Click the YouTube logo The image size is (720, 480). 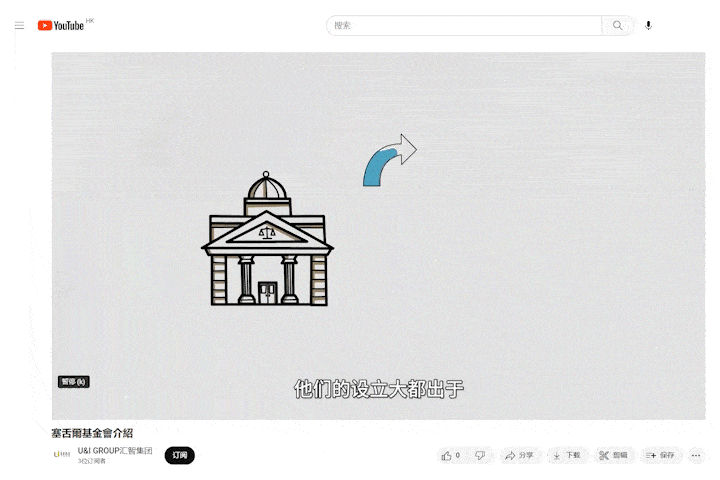(61, 25)
